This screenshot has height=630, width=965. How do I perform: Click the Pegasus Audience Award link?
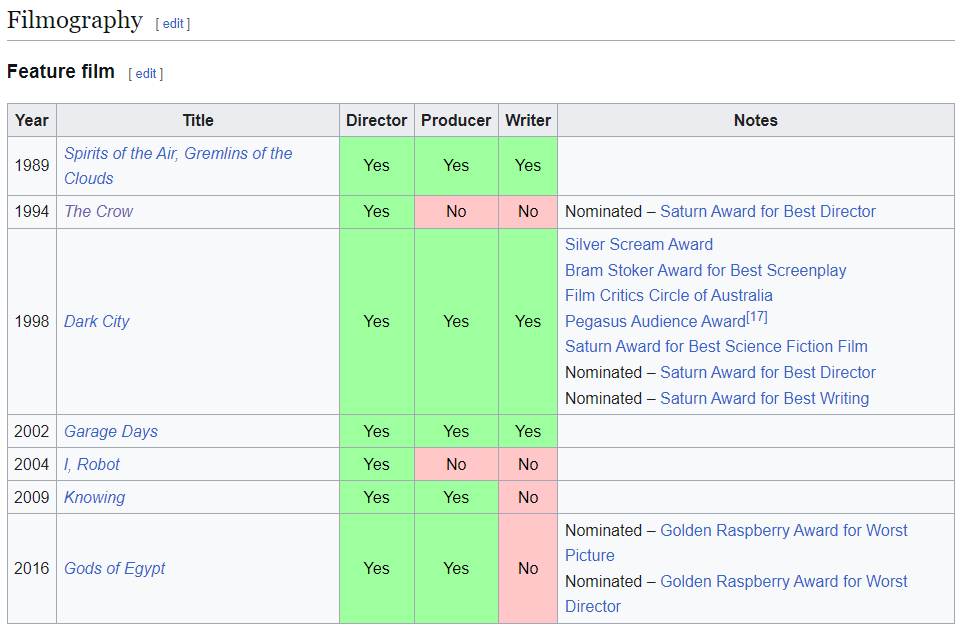coord(654,321)
